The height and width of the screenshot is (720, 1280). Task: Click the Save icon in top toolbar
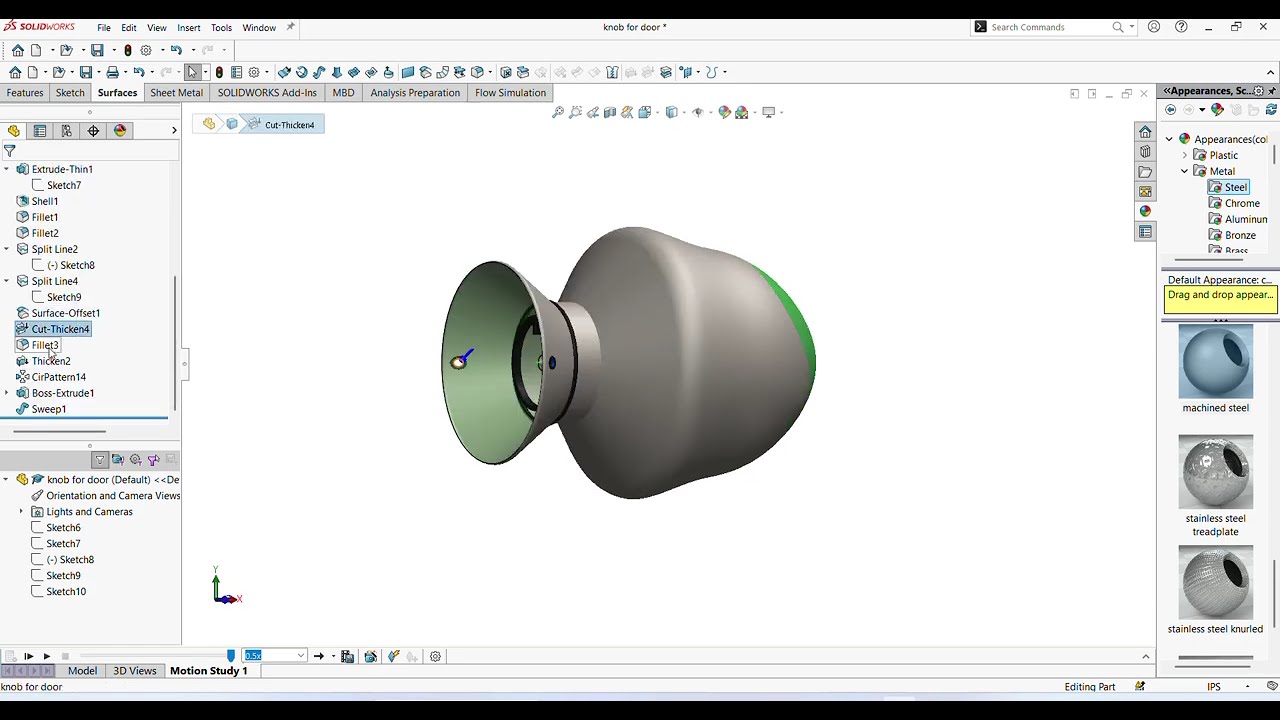point(97,50)
